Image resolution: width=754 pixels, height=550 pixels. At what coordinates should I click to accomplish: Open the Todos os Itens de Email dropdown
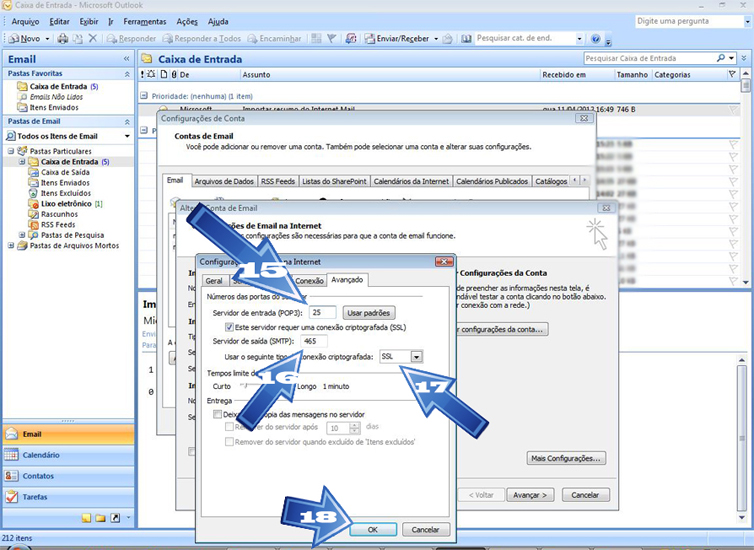tap(127, 136)
